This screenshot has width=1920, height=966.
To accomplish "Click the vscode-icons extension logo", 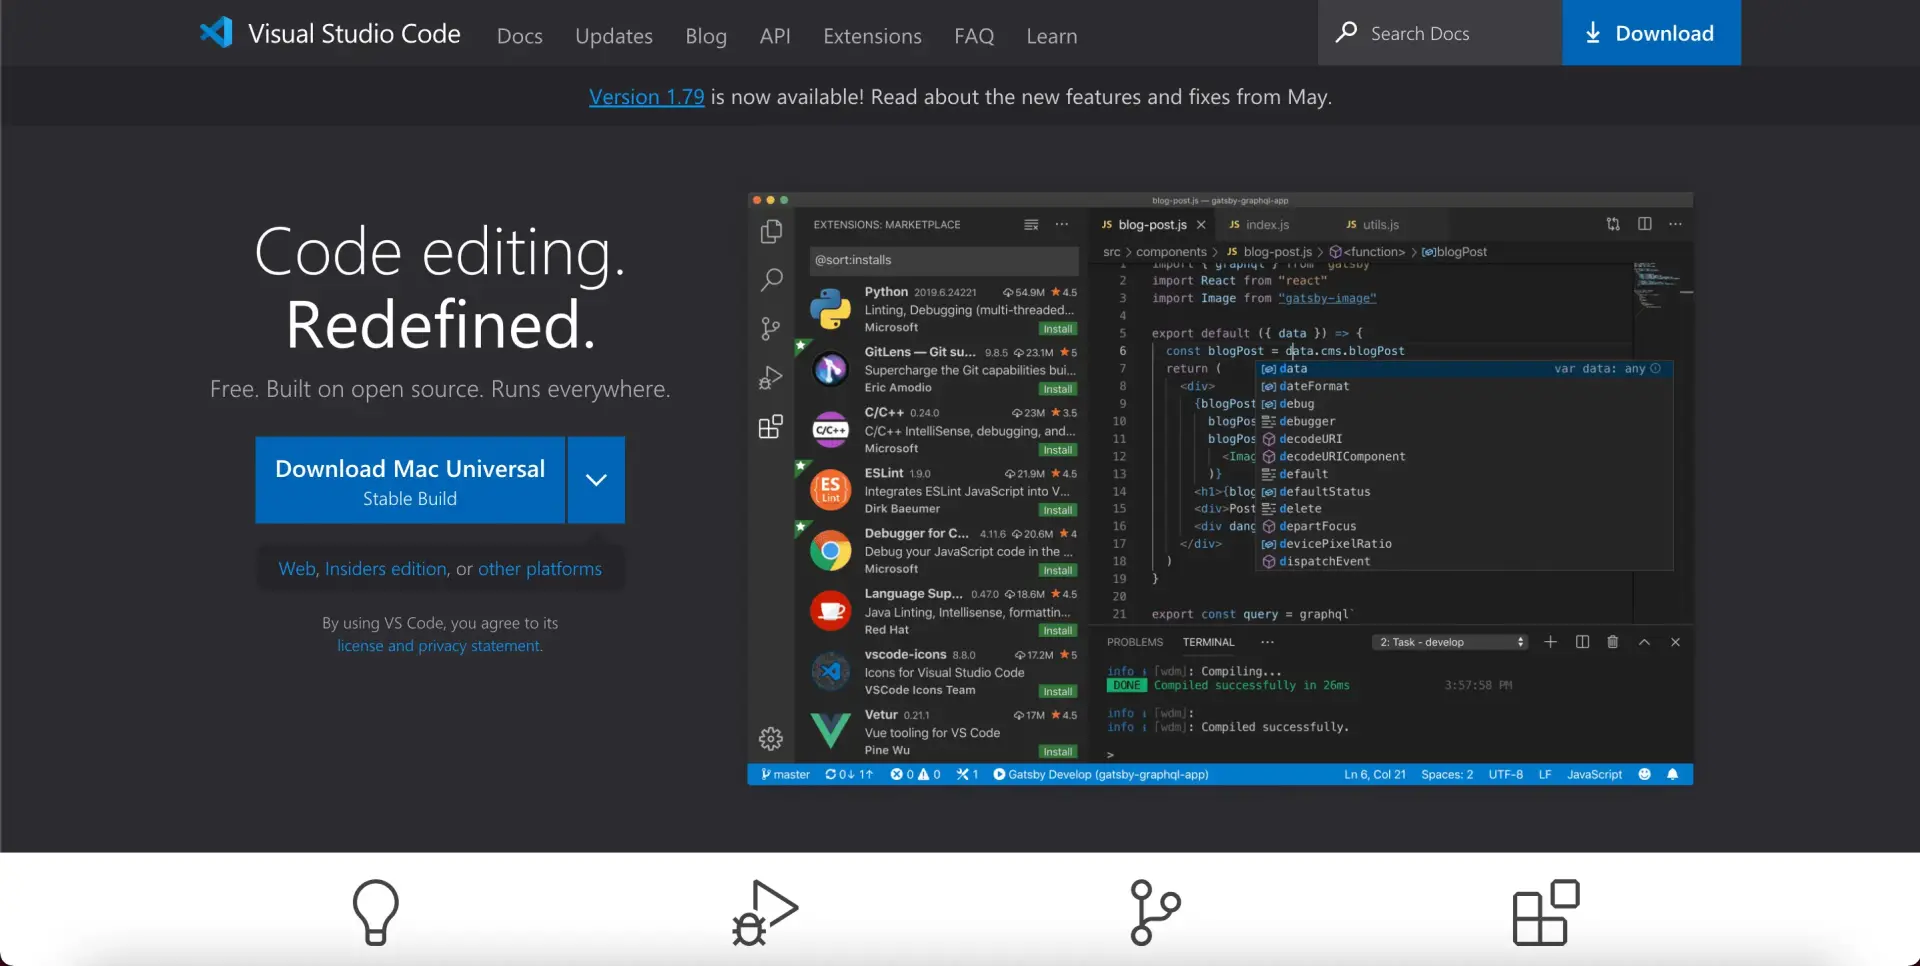I will pyautogui.click(x=830, y=671).
